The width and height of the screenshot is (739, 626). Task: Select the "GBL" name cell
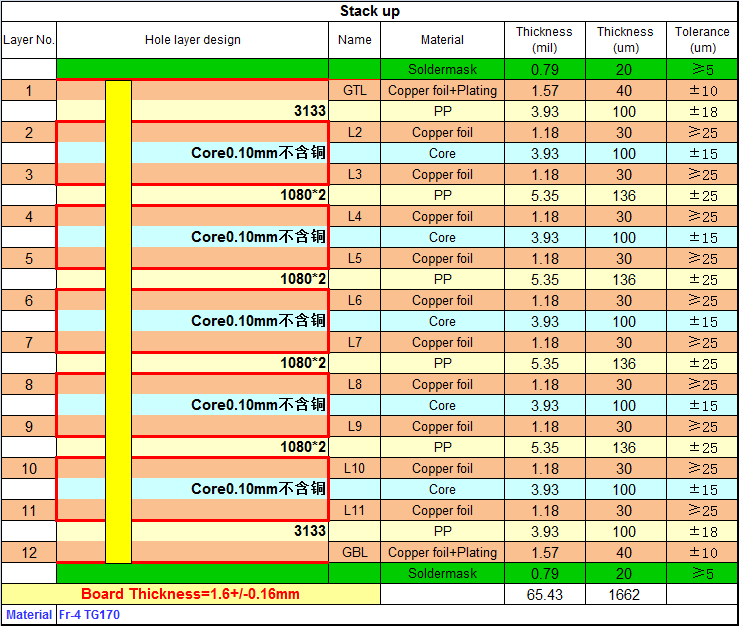[354, 552]
